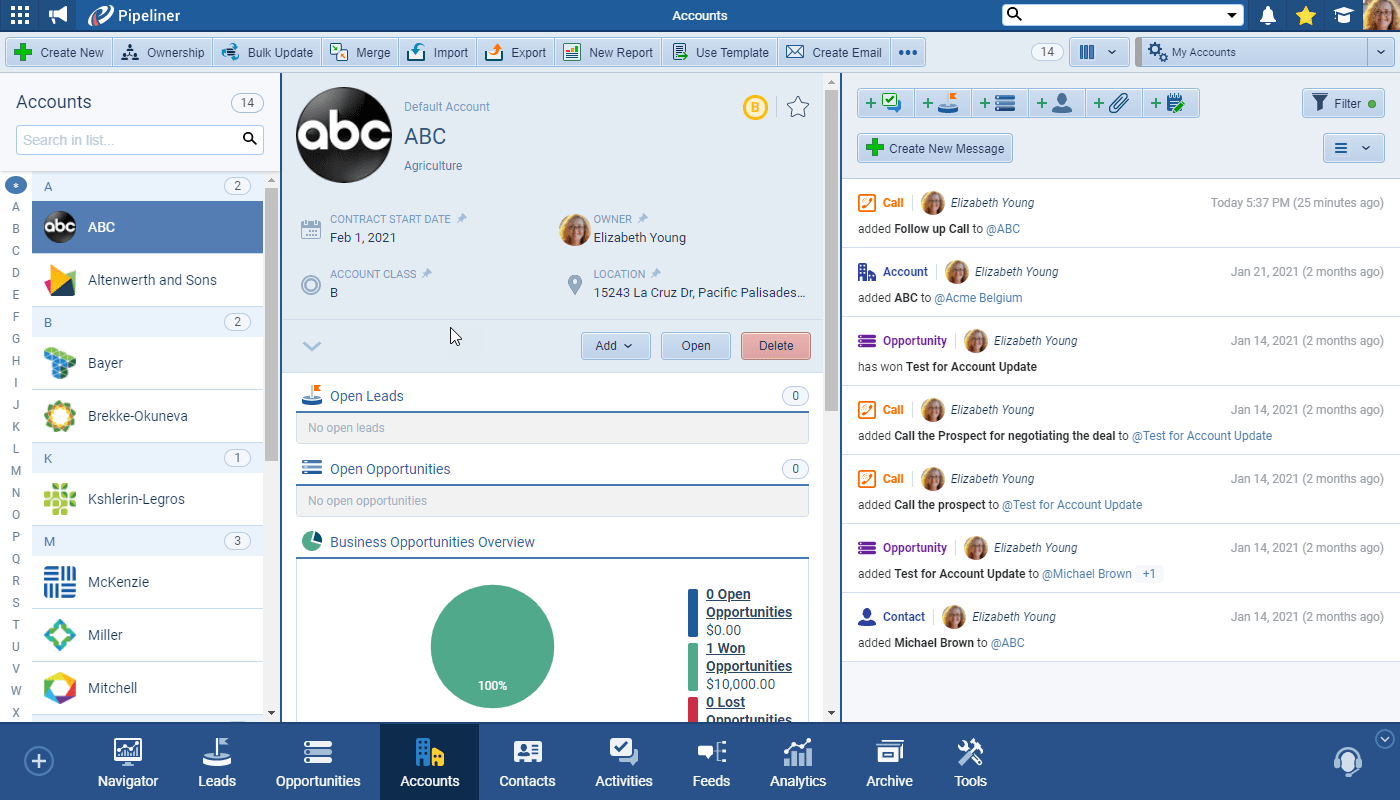Expand the My Accounts profile dropdown arrow

[x=1380, y=52]
